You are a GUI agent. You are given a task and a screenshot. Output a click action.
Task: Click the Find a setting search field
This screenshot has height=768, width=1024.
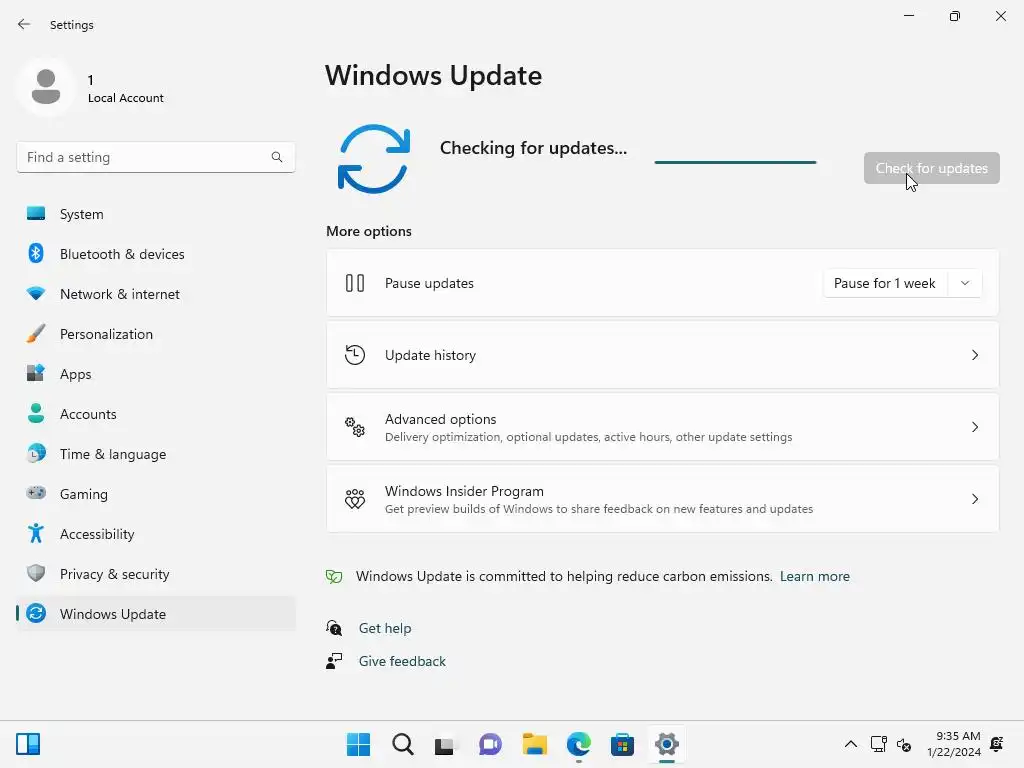coord(156,157)
